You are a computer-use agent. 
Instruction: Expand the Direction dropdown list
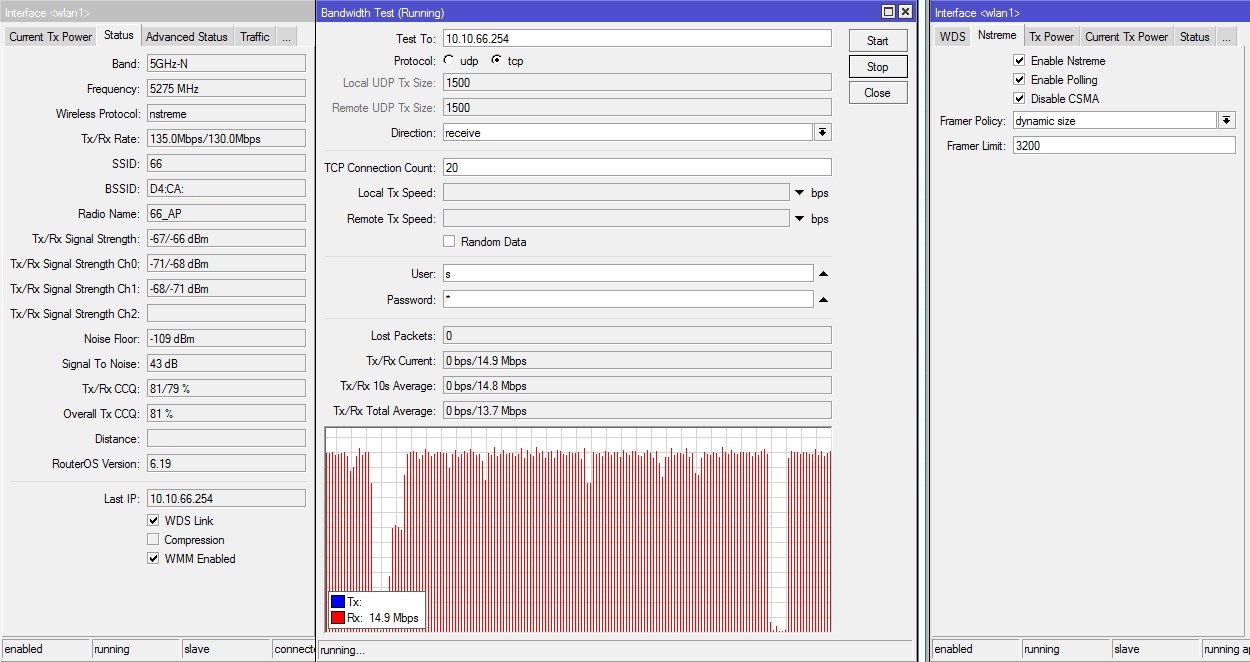tap(822, 133)
